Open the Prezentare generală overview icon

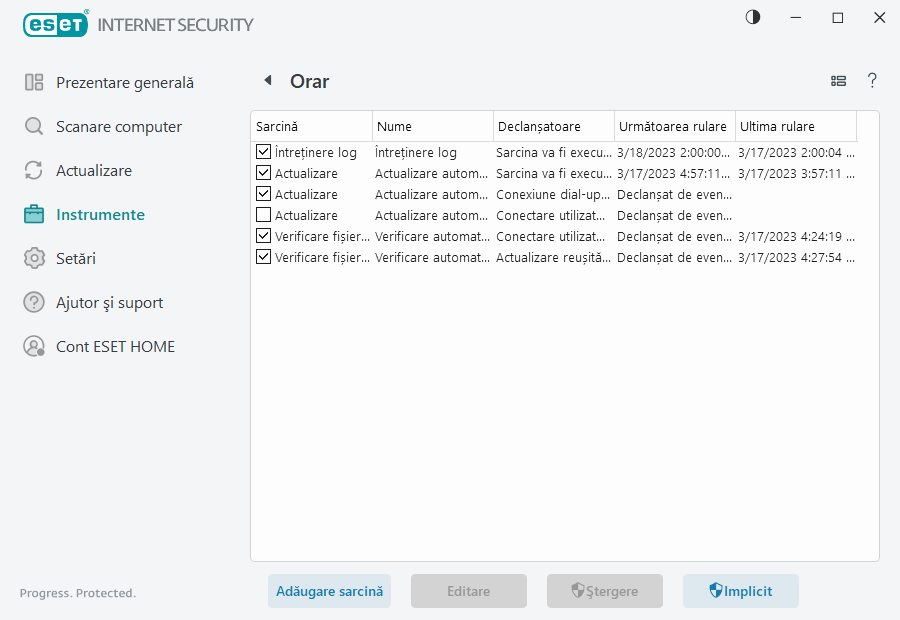(34, 82)
